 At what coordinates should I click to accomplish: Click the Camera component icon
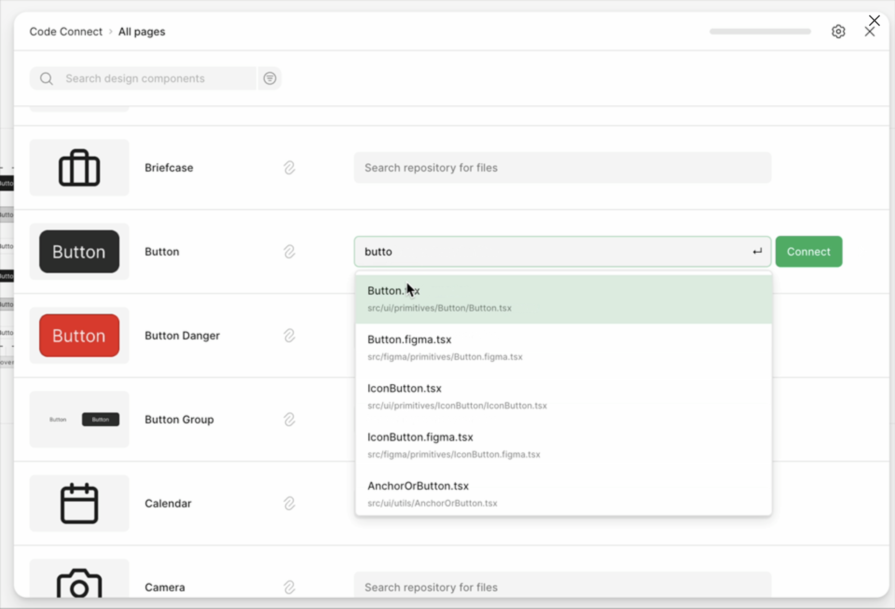[x=79, y=583]
